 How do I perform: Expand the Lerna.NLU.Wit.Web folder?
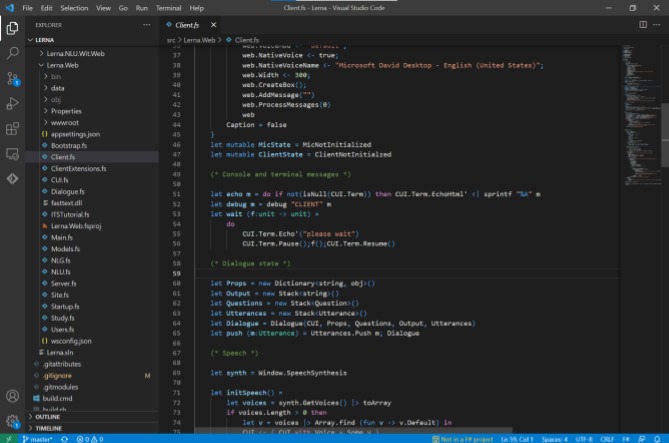coord(77,52)
